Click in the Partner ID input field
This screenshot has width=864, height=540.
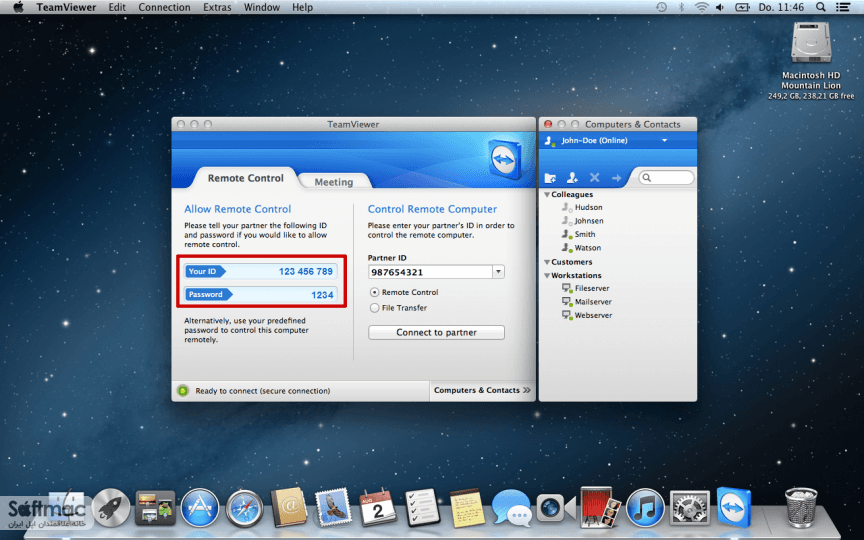(x=430, y=272)
